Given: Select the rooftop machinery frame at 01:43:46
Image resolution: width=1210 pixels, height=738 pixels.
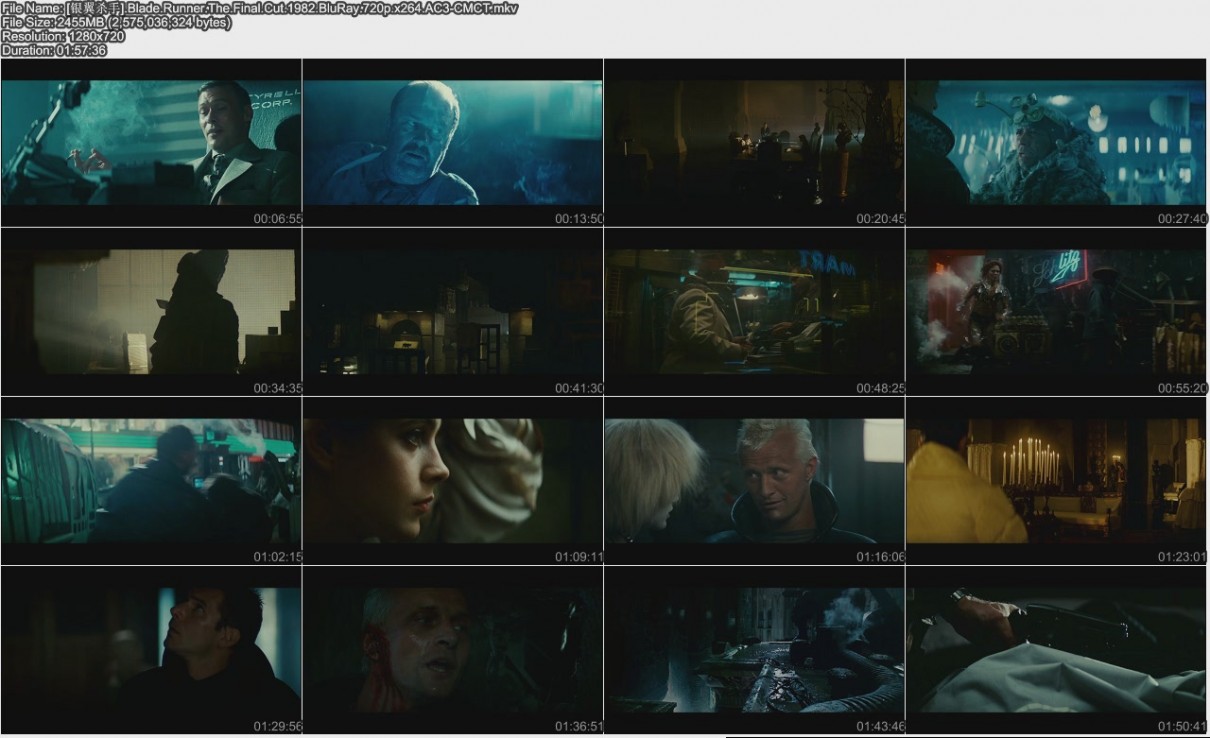Looking at the screenshot, I should [x=755, y=650].
